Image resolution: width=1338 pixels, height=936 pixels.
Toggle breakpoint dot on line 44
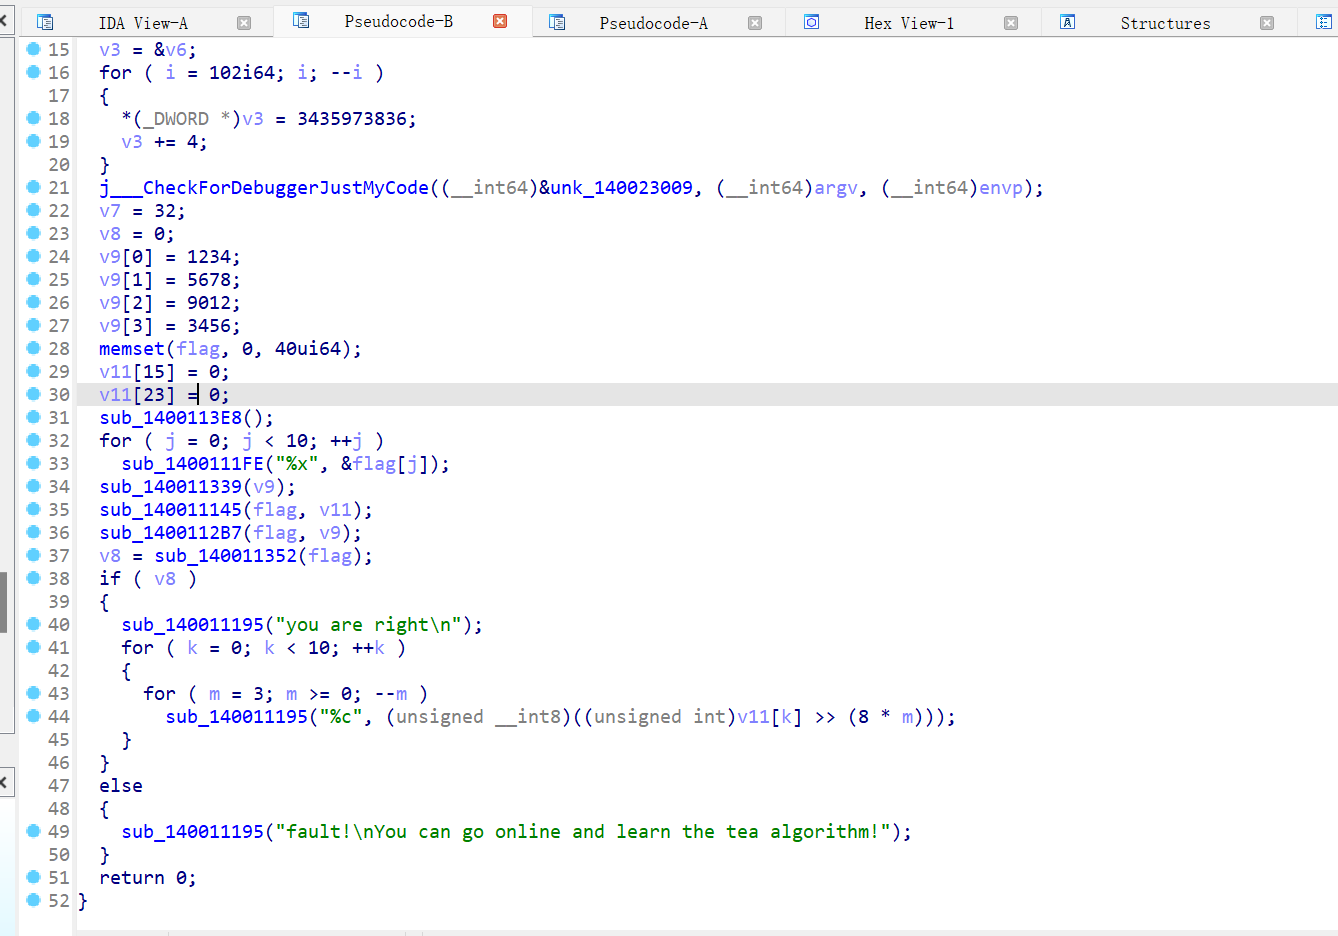click(33, 716)
